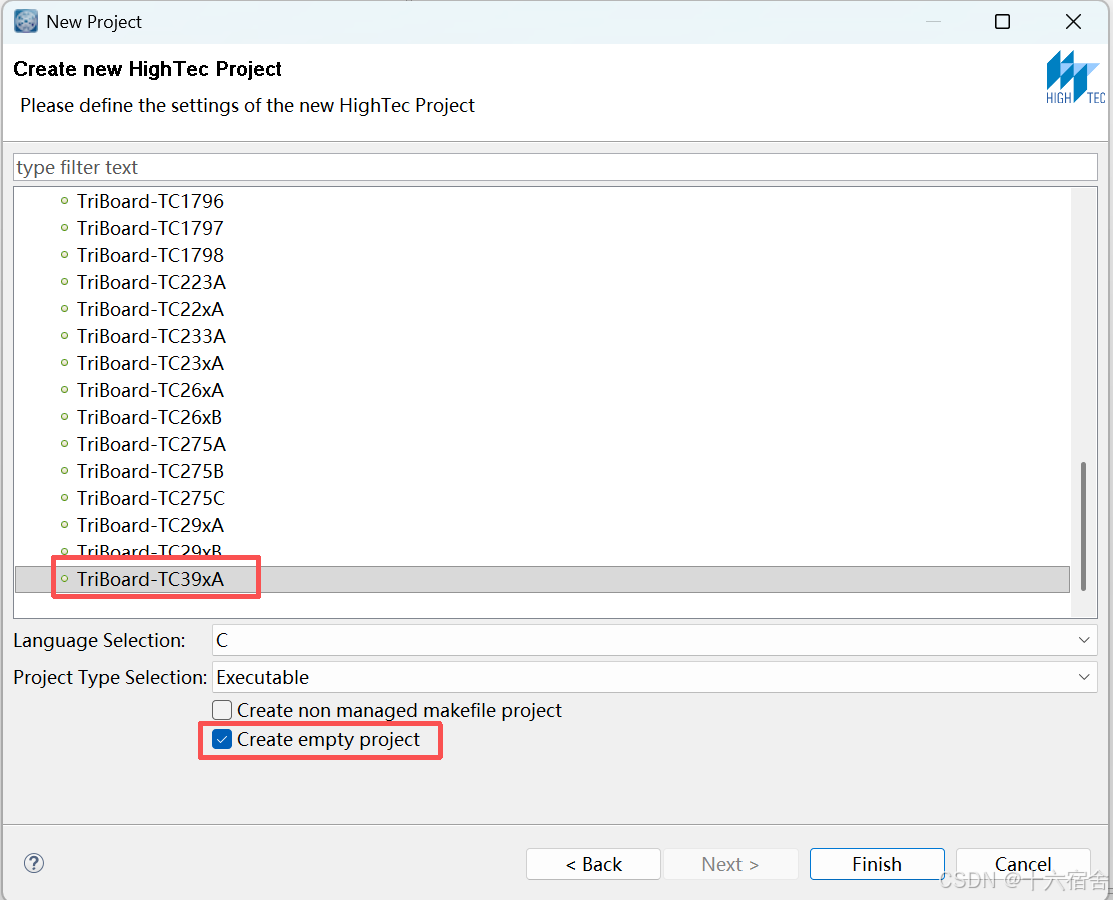Click the green bullet beside TriBoard-TC233A
Viewport: 1113px width, 900px height.
(65, 336)
